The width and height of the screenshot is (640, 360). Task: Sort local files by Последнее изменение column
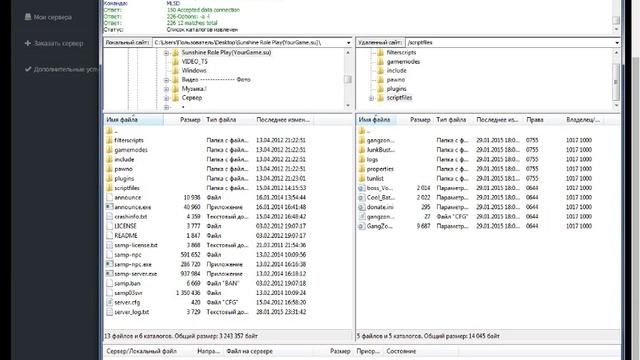click(x=283, y=120)
